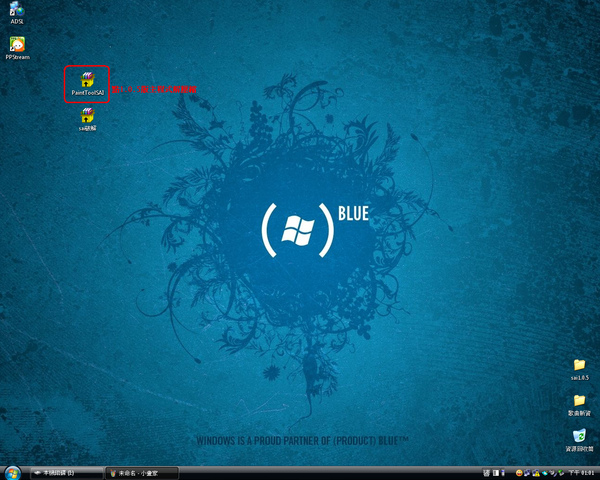Open the taskbar clock showing 下午 01:01
The width and height of the screenshot is (600, 480).
pos(581,473)
